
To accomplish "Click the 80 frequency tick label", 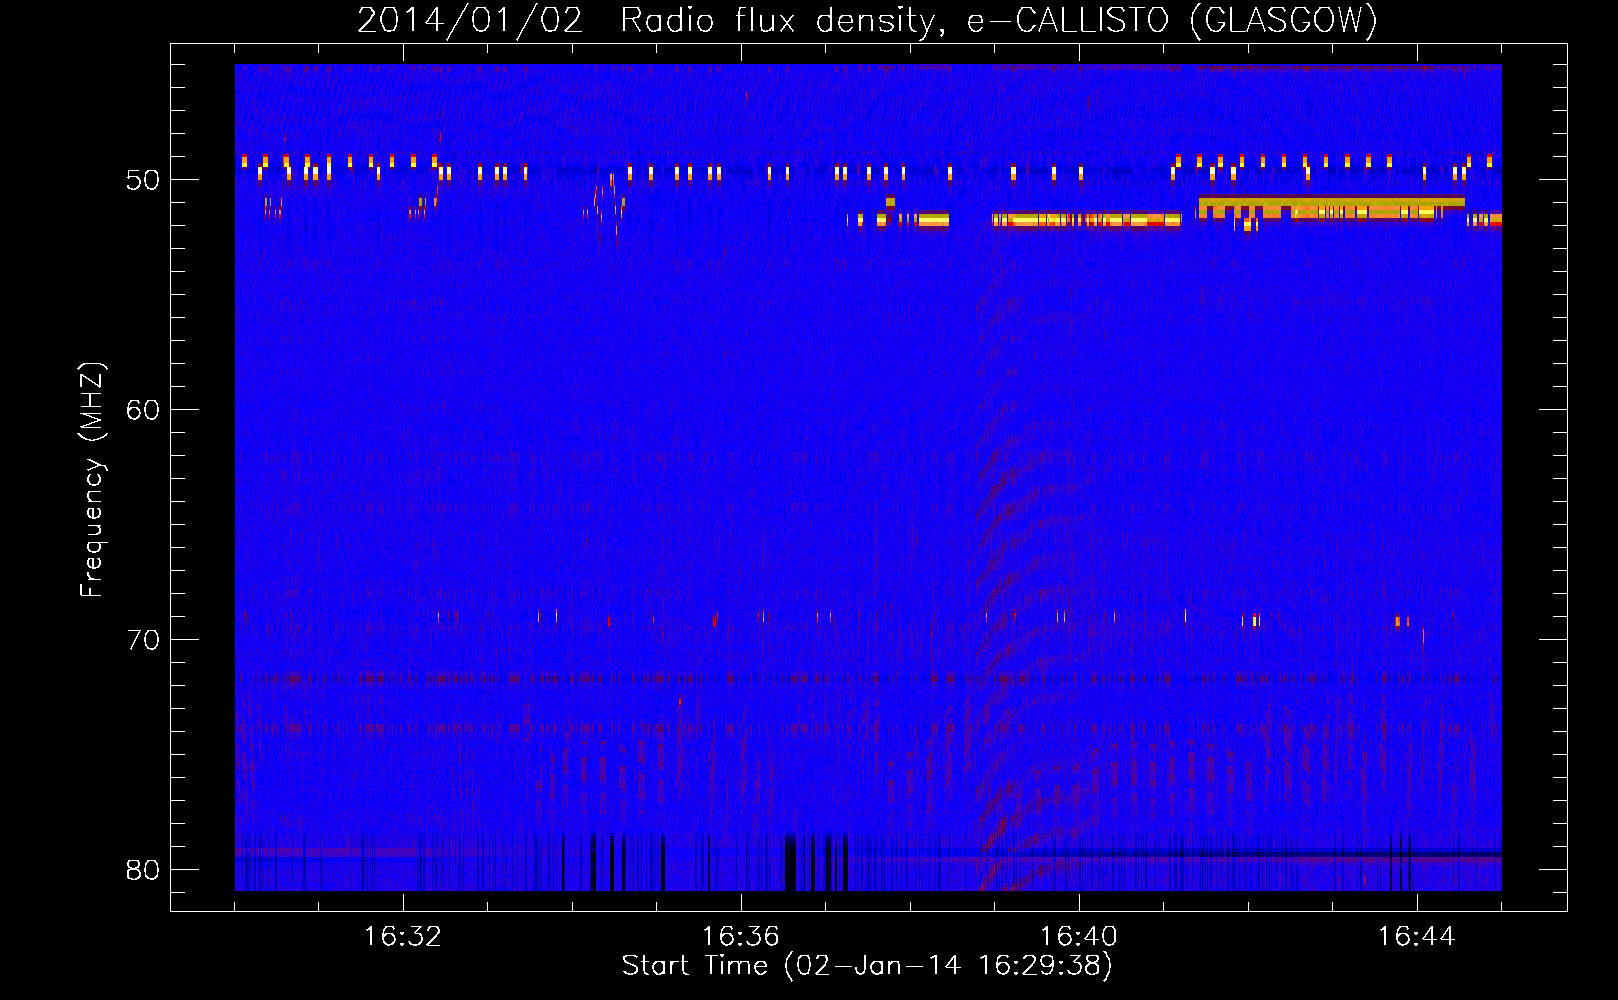I will [143, 870].
